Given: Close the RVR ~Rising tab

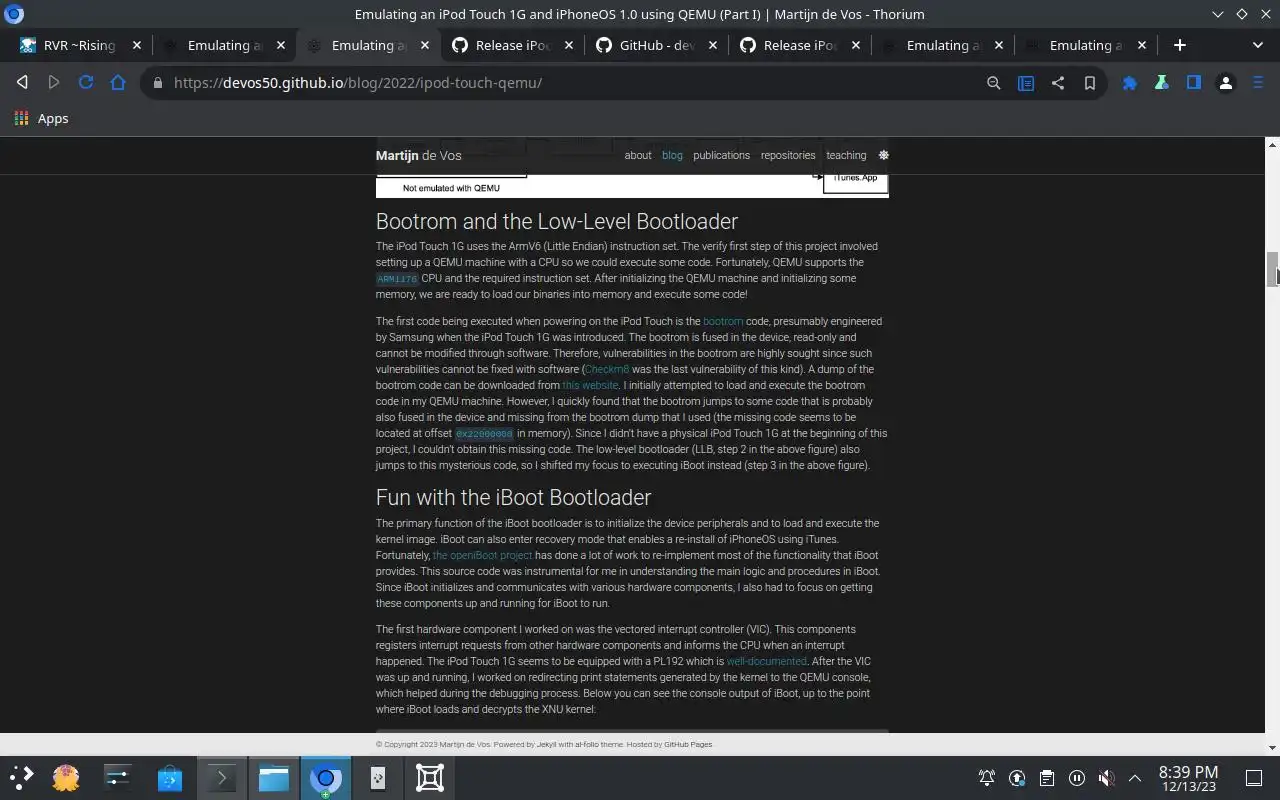Looking at the screenshot, I should point(137,45).
